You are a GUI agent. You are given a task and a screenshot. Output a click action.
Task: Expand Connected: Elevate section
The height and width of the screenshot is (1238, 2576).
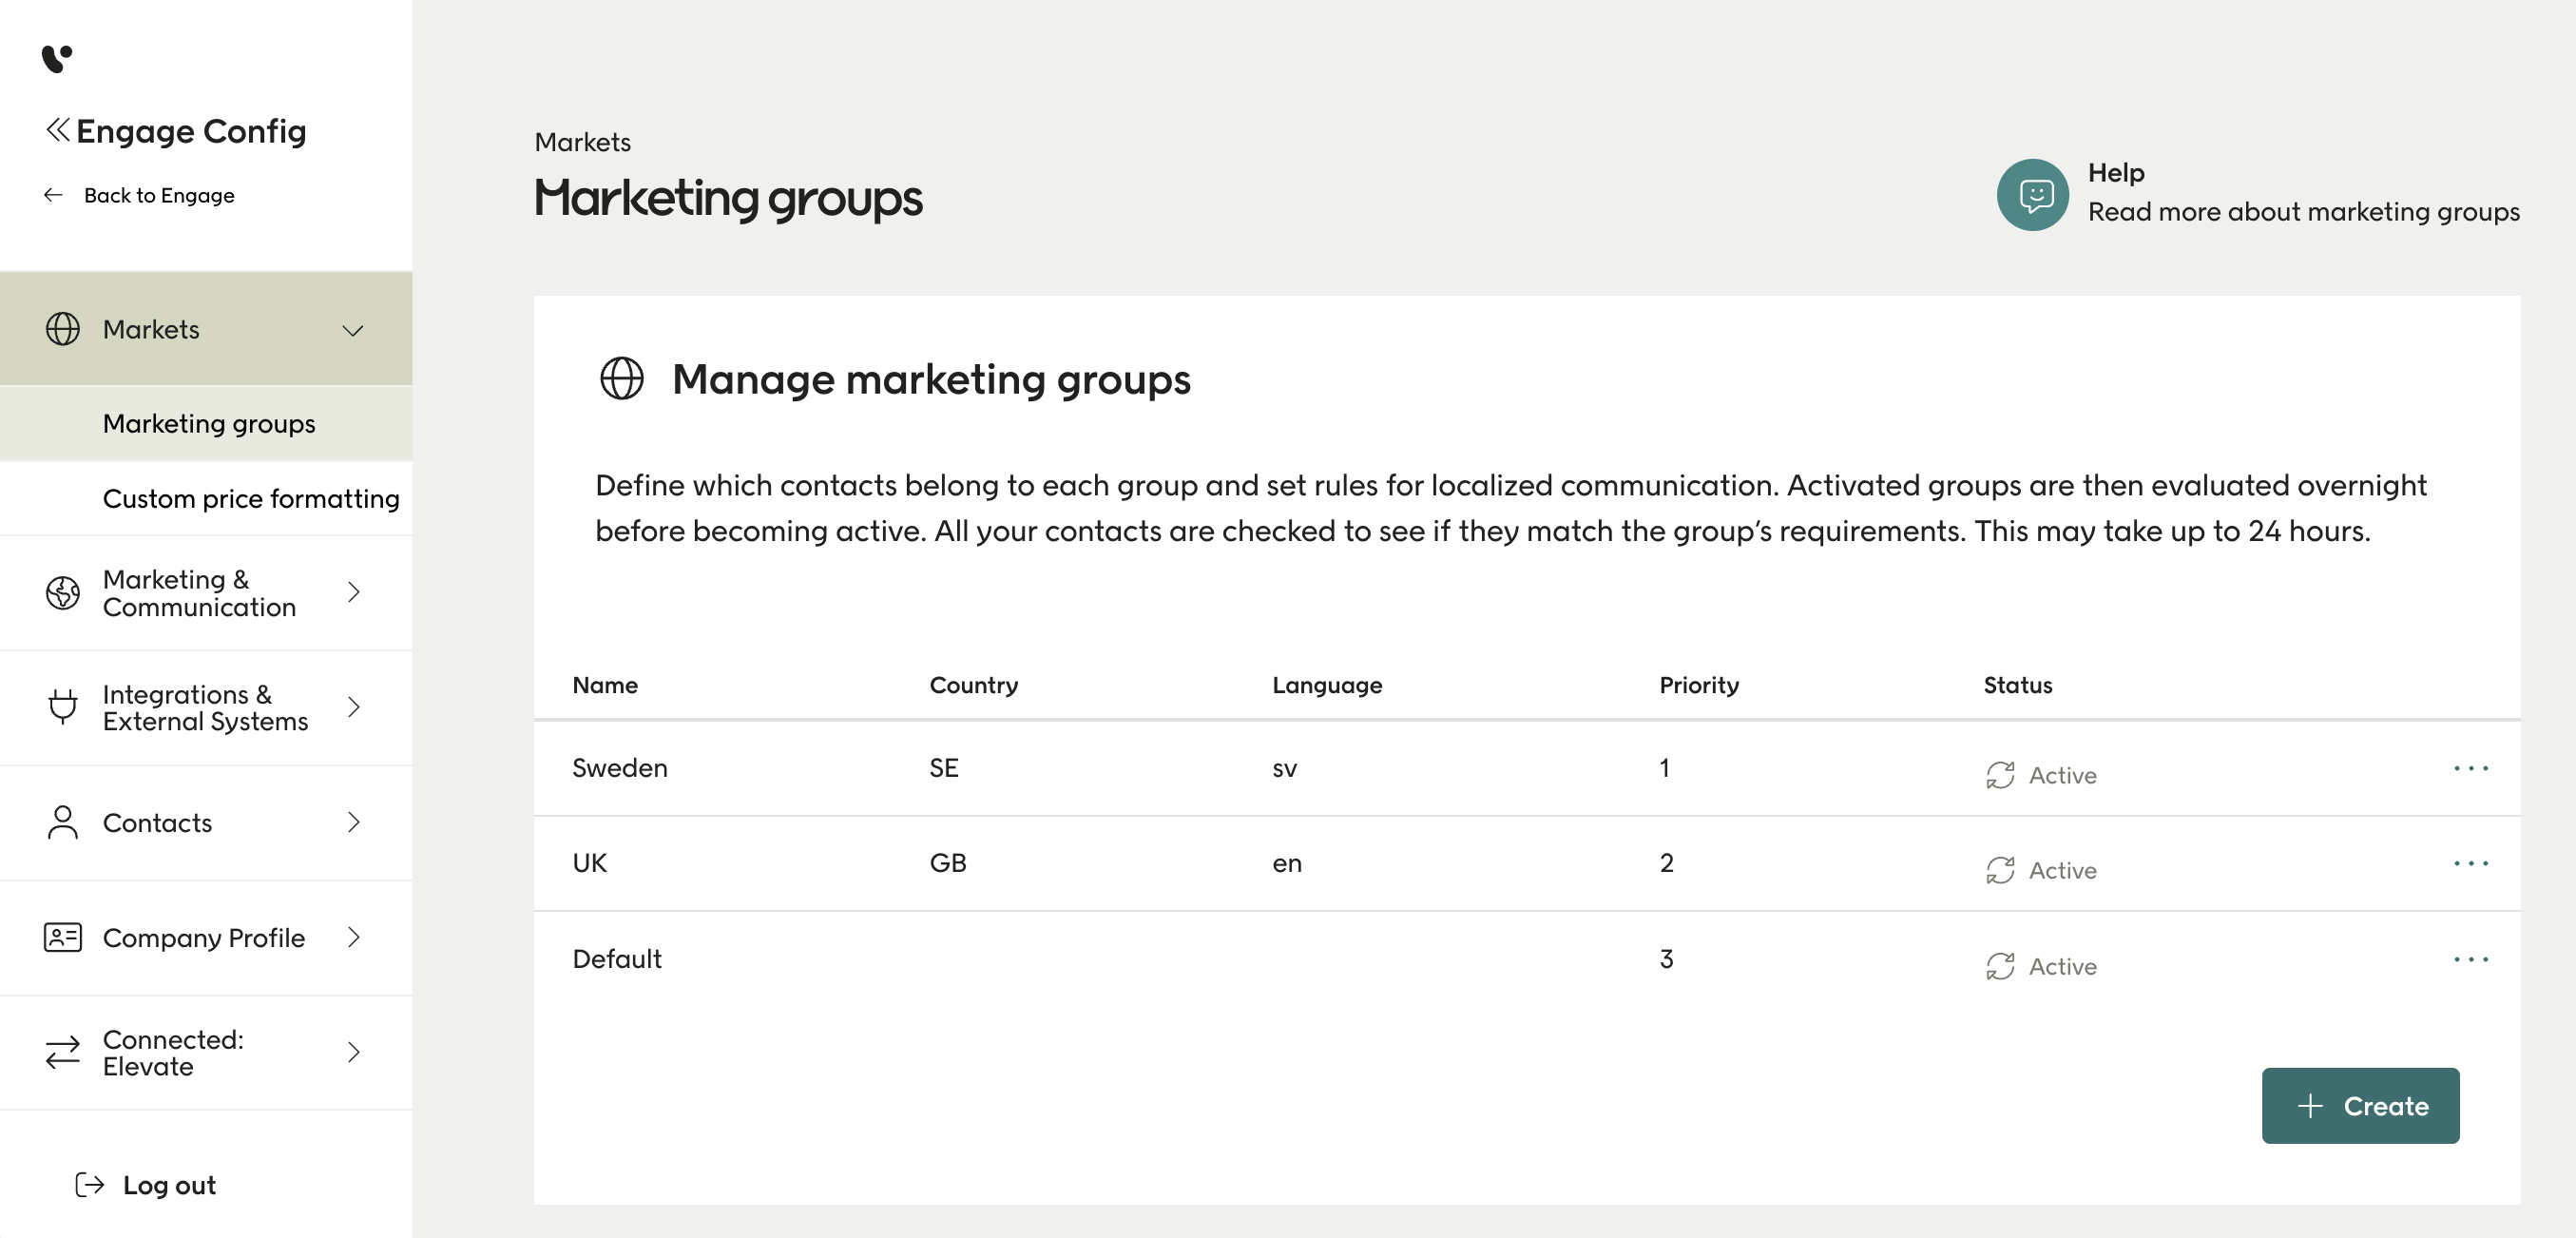point(353,1052)
